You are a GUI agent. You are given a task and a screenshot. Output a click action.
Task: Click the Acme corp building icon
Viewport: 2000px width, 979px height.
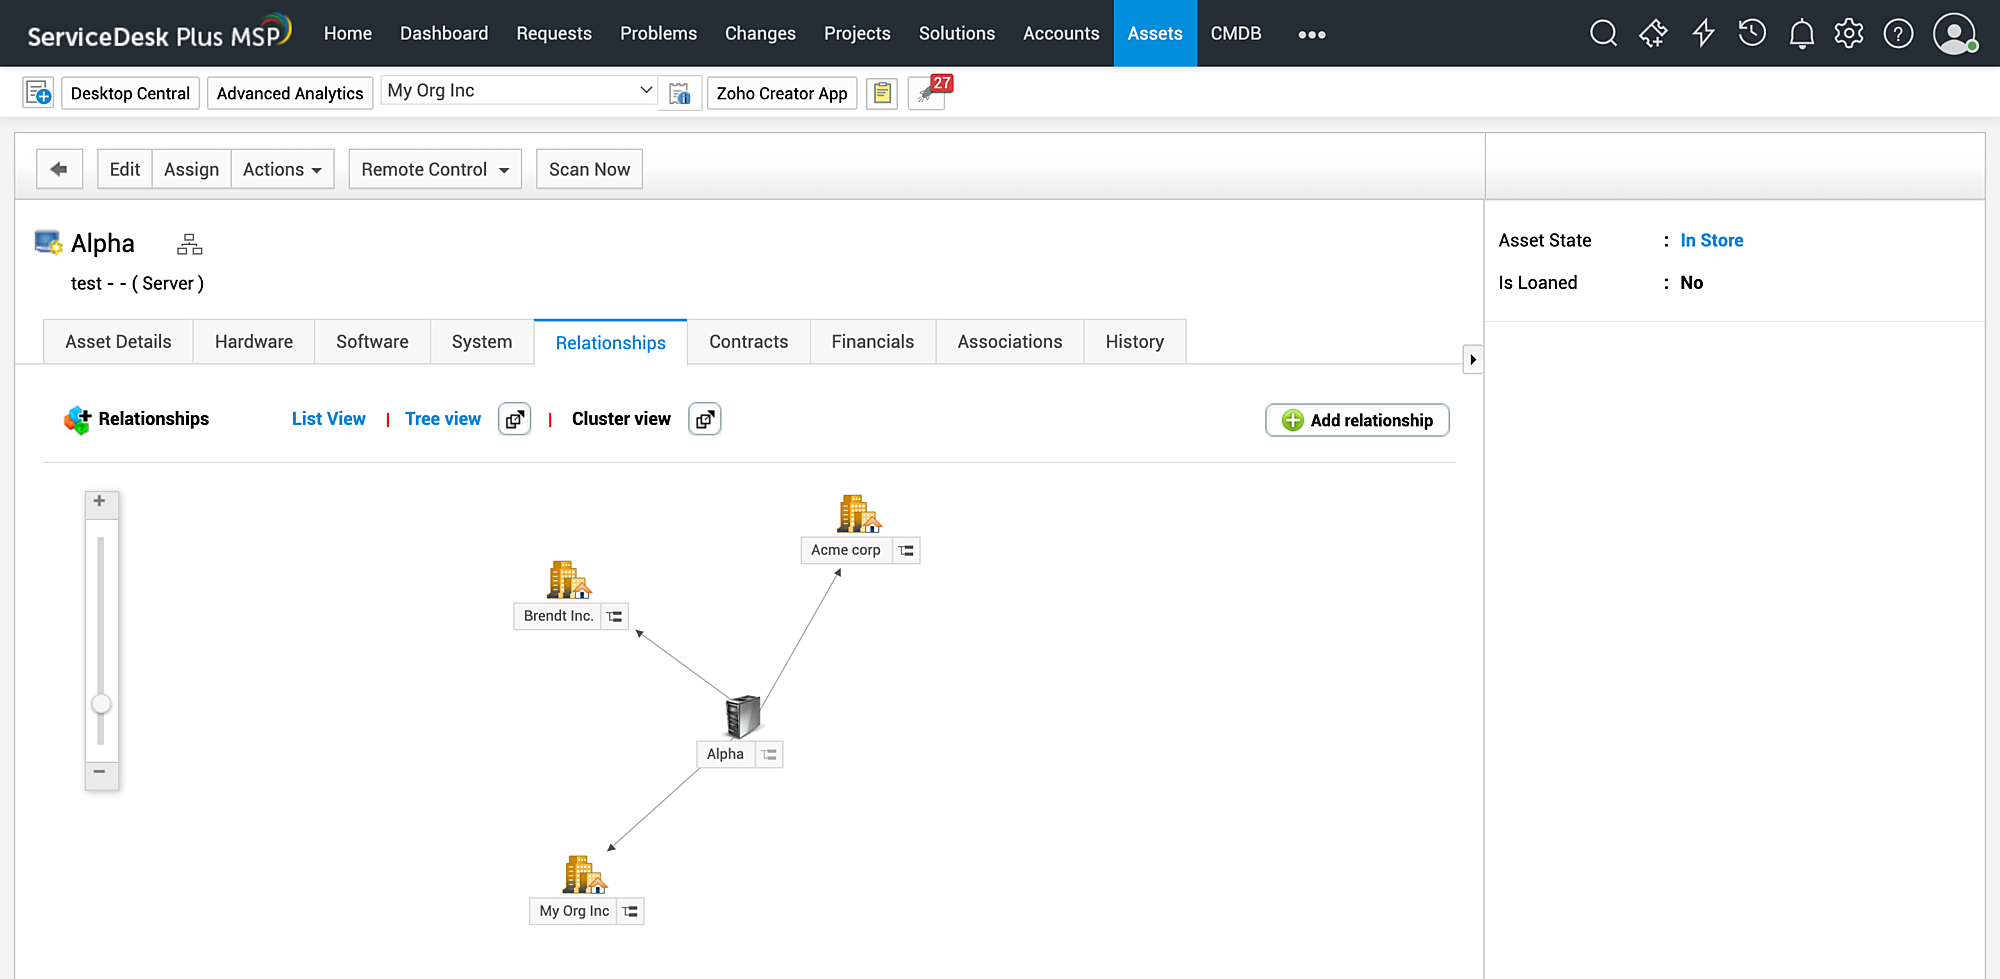pos(859,514)
